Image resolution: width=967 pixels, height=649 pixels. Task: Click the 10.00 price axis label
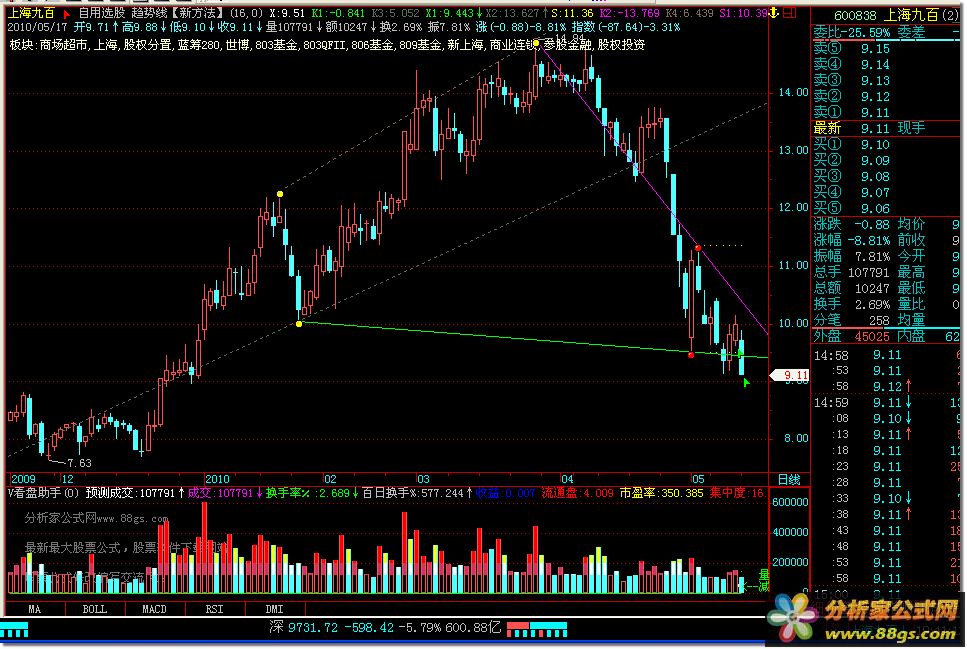pyautogui.click(x=793, y=323)
